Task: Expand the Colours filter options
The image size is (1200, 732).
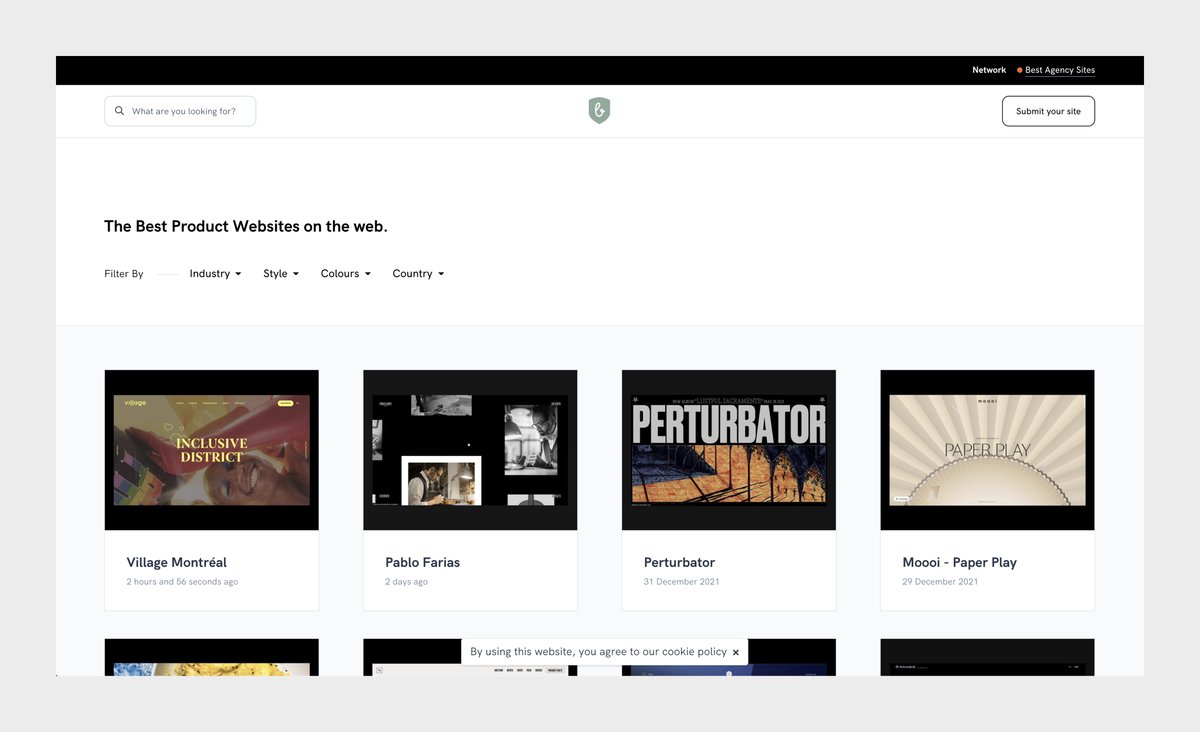Action: [345, 273]
